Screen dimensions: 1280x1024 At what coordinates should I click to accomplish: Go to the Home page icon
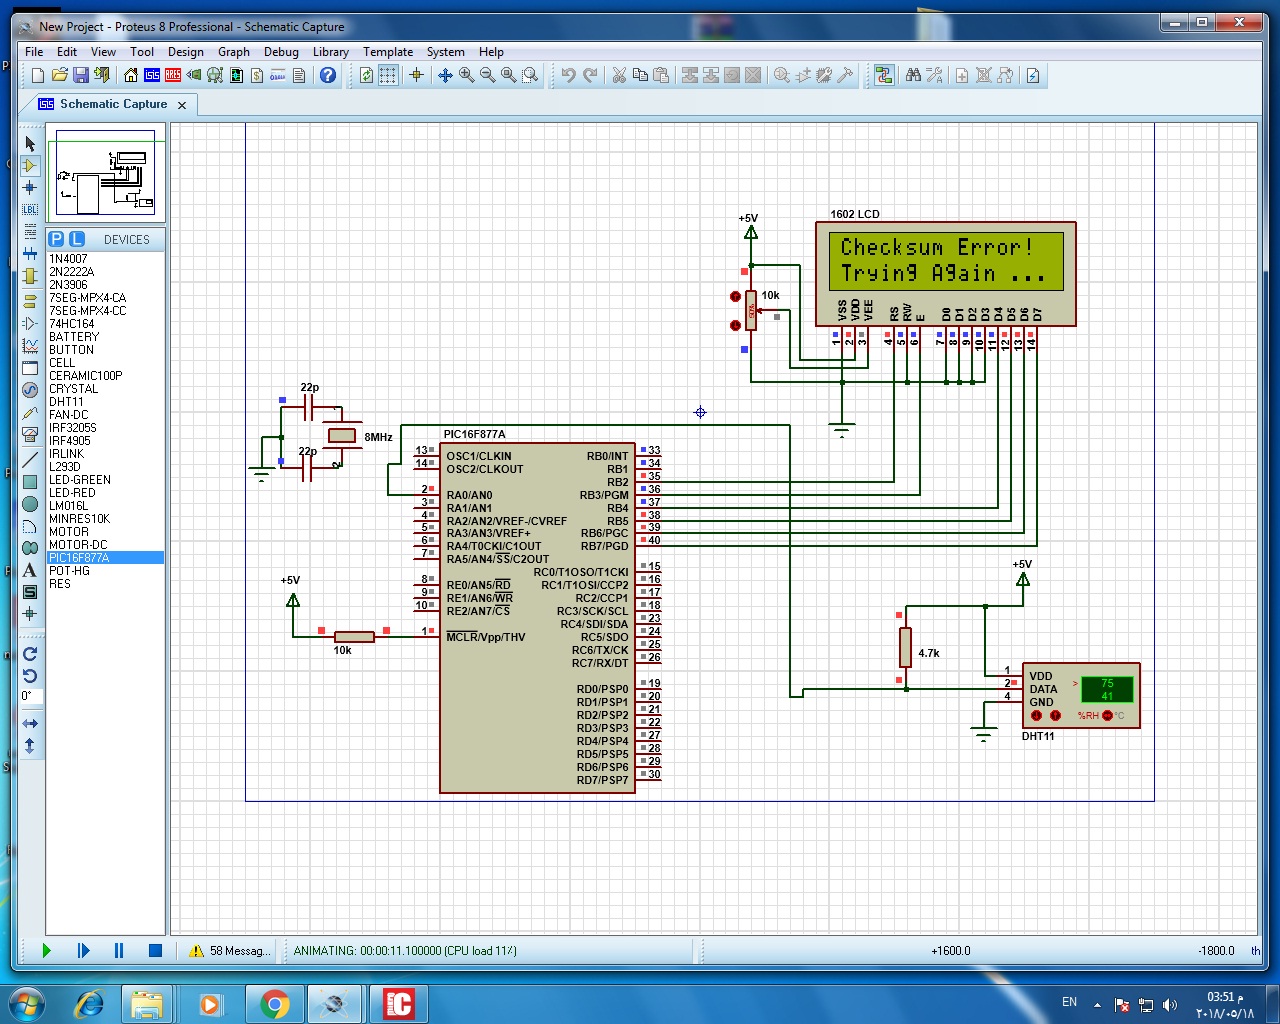tap(131, 75)
